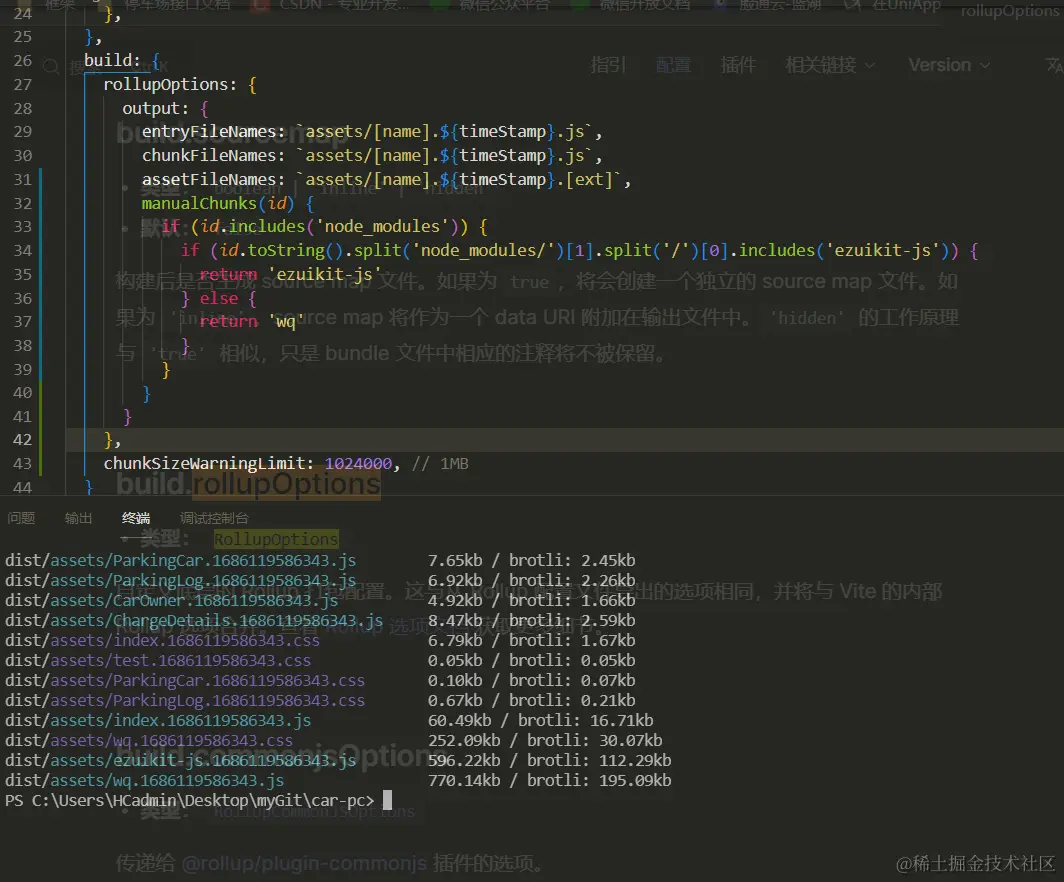Click the '// 1MB' comment
1064x882 pixels.
[440, 463]
